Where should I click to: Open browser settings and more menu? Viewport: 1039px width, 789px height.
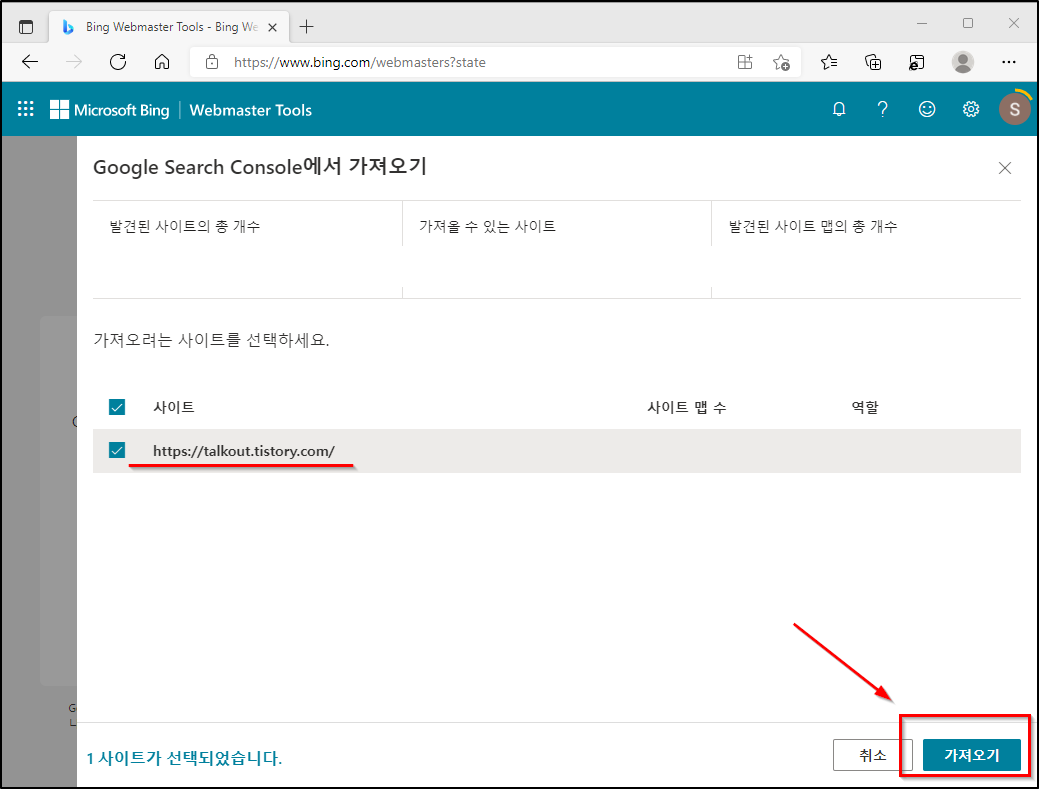coord(1009,62)
